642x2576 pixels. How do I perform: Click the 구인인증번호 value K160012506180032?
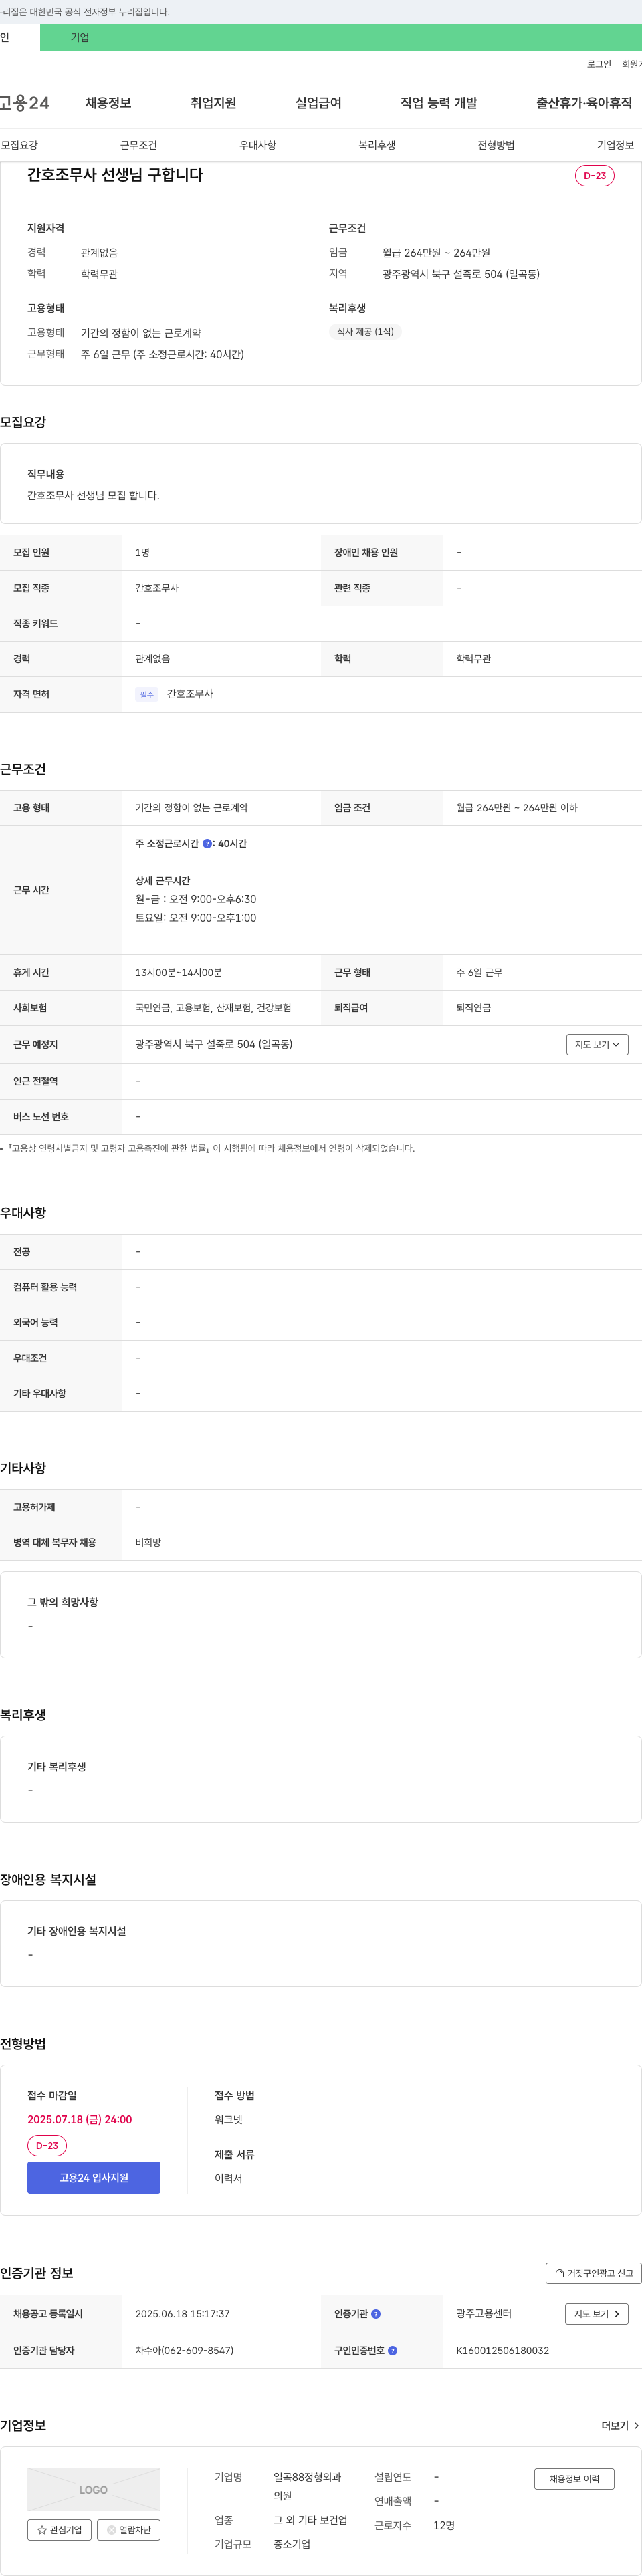(x=503, y=2351)
